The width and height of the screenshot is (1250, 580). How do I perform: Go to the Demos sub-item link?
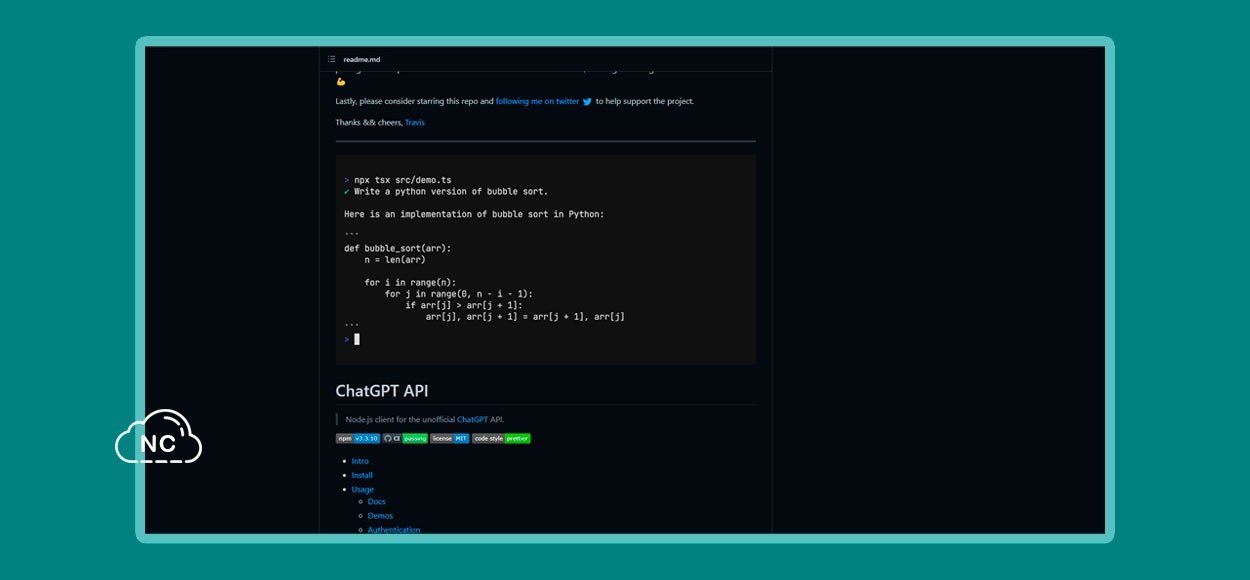380,516
